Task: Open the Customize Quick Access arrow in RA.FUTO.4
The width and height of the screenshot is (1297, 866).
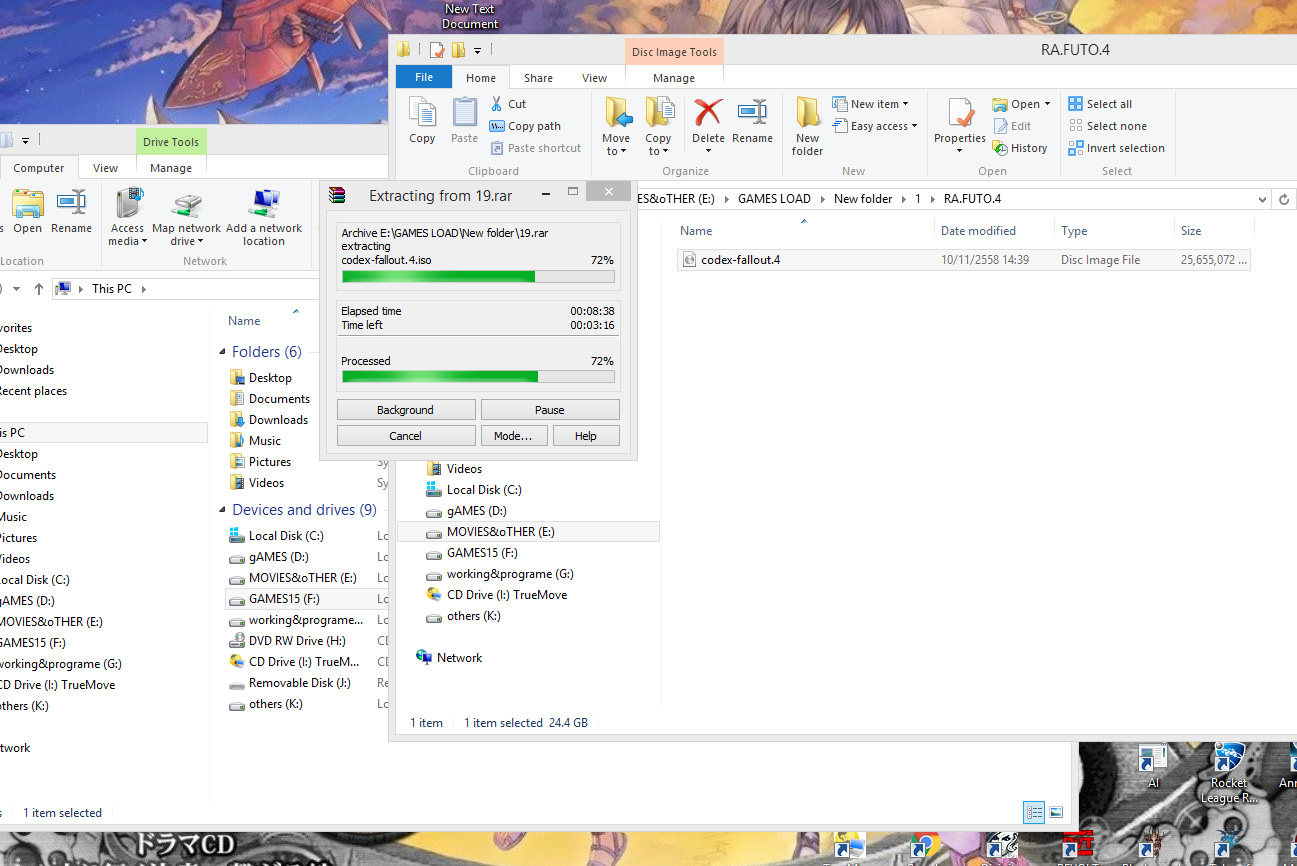Action: tap(478, 50)
